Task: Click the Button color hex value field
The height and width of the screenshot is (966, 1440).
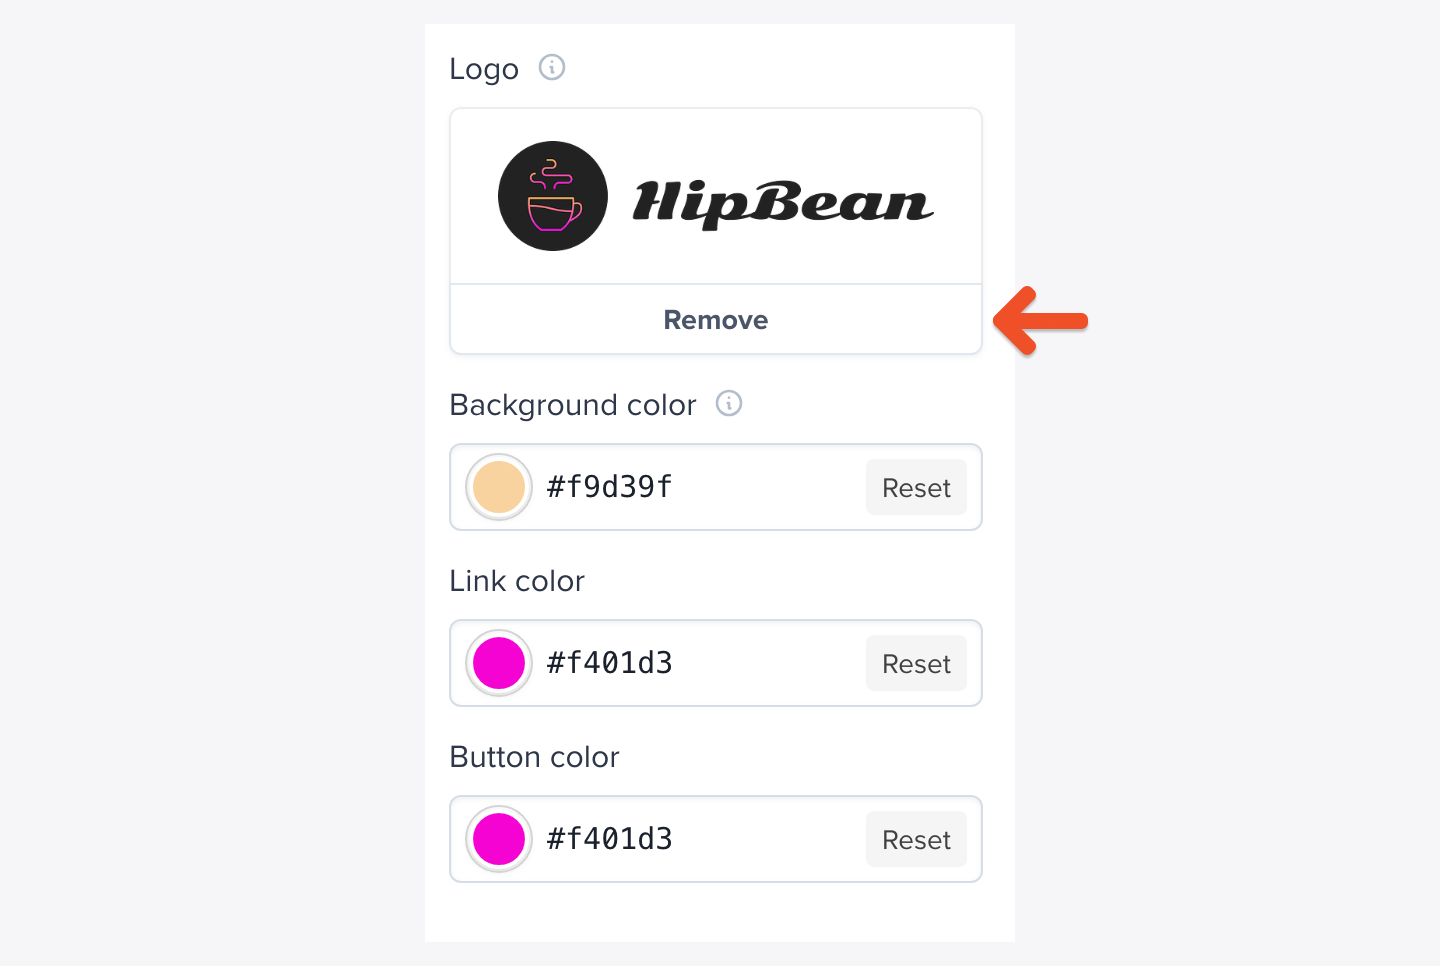Action: [x=609, y=839]
